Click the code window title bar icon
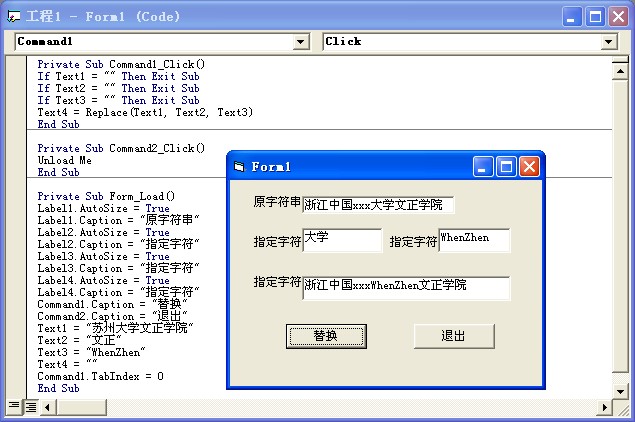The height and width of the screenshot is (422, 635). (x=14, y=17)
